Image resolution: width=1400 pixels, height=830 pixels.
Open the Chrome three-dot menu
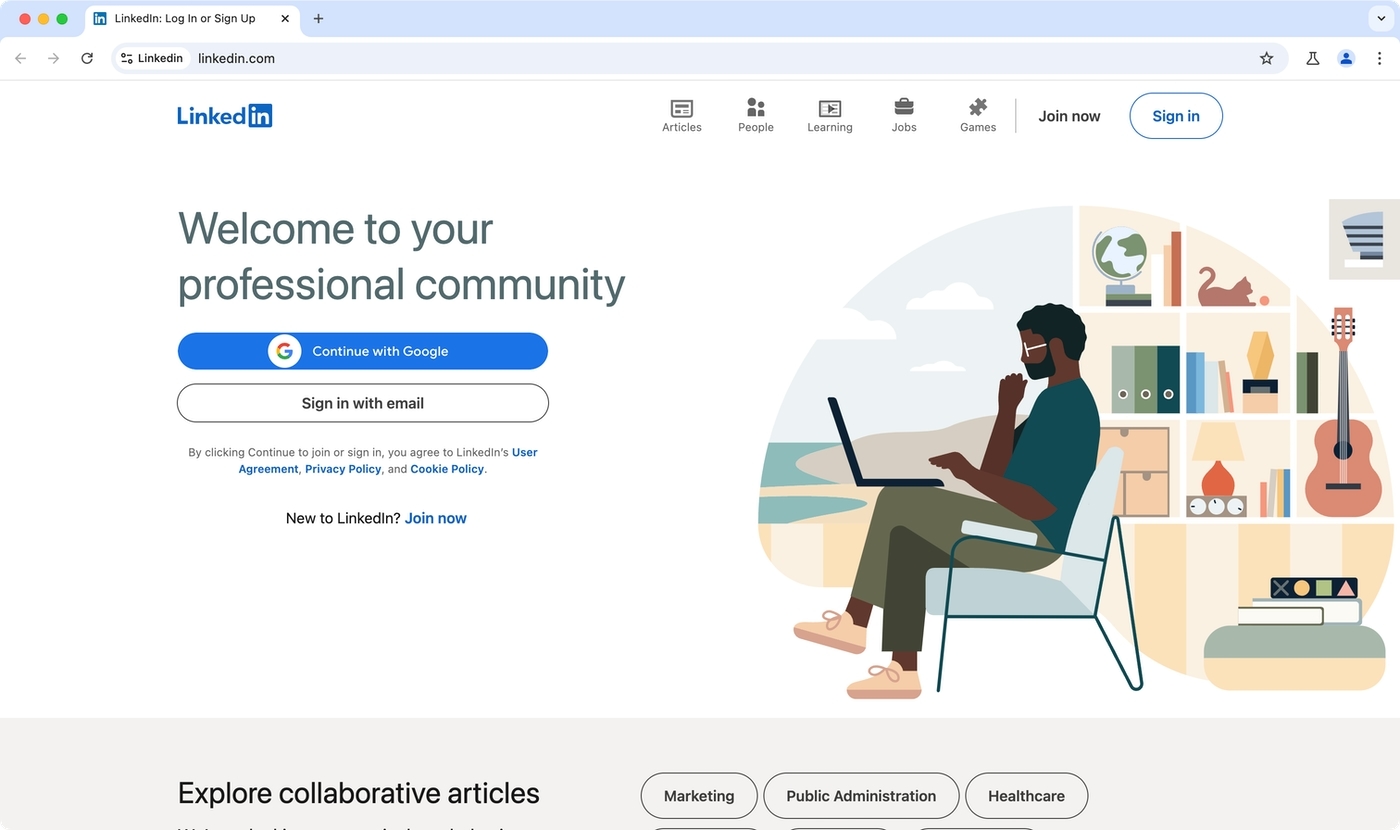tap(1379, 58)
